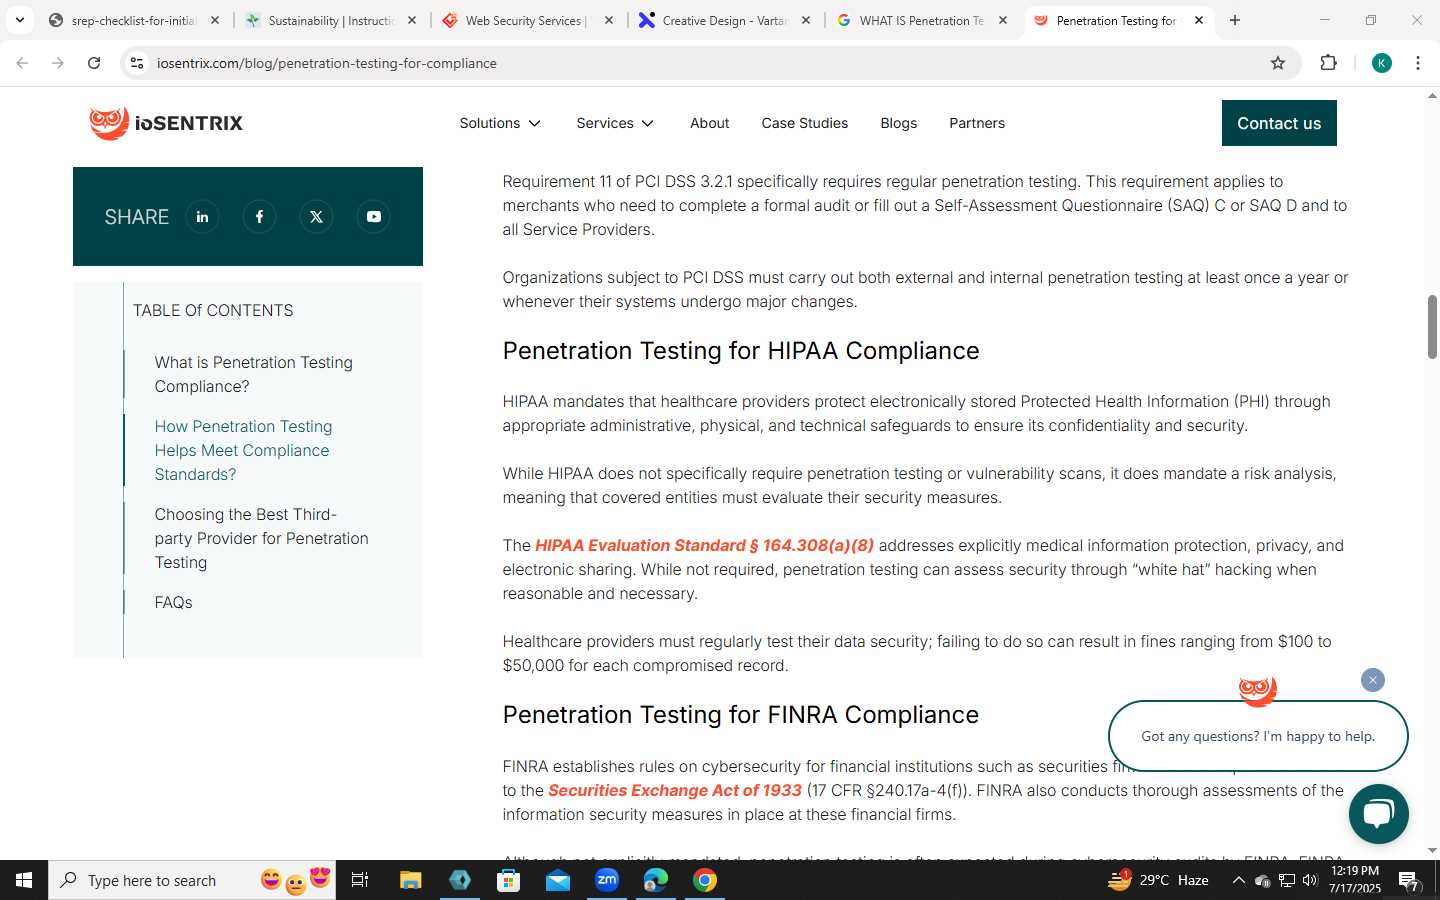Open Chrome three-dot menu

[1417, 63]
